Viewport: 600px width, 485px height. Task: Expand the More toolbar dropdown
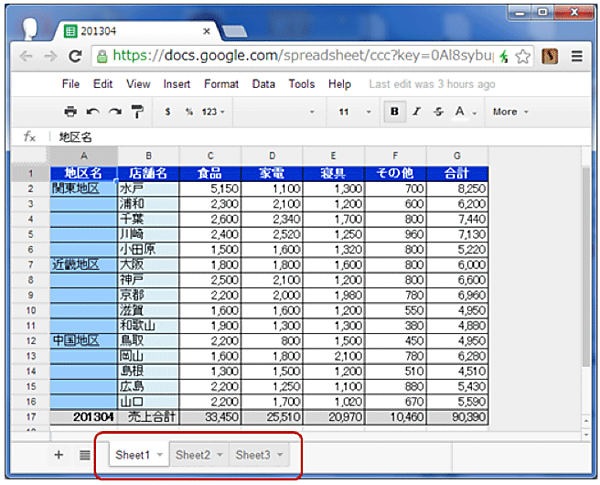pyautogui.click(x=509, y=112)
